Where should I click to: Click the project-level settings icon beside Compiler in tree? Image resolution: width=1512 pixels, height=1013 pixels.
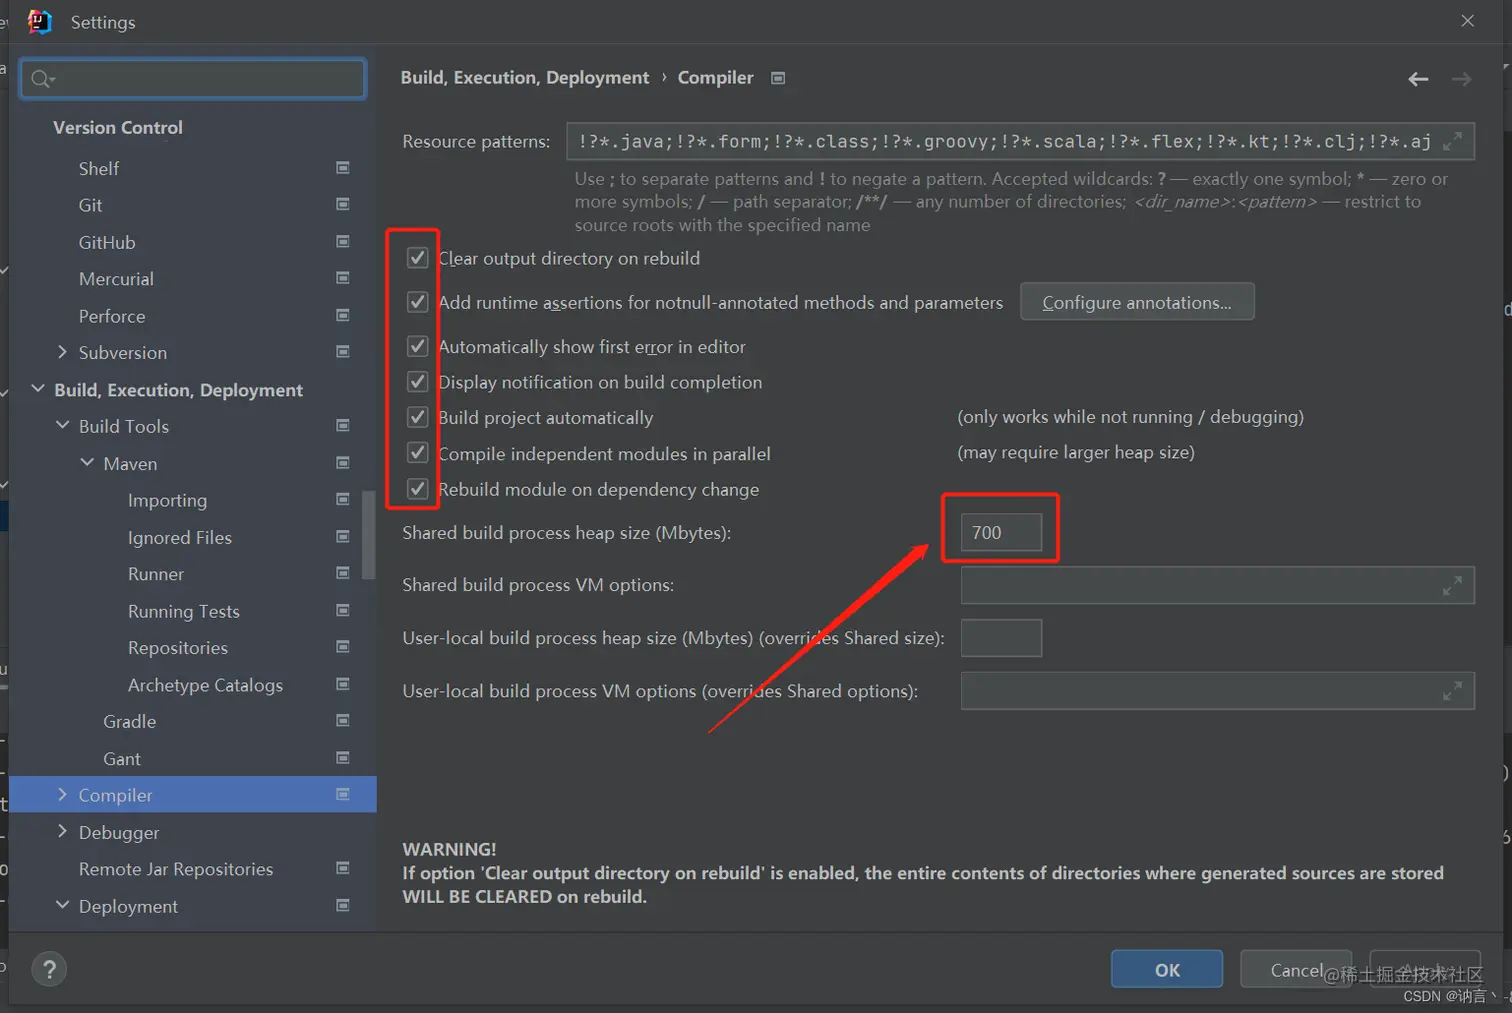[343, 794]
